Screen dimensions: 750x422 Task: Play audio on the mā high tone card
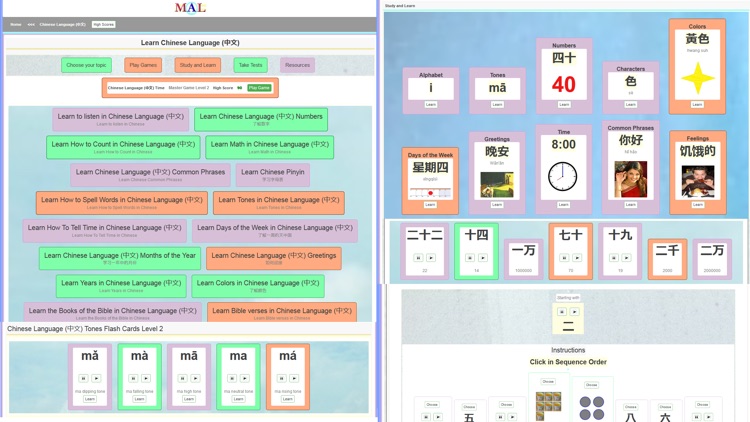[195, 378]
